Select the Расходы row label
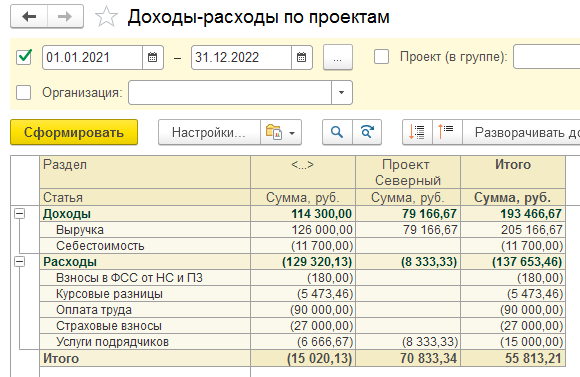 click(x=70, y=262)
